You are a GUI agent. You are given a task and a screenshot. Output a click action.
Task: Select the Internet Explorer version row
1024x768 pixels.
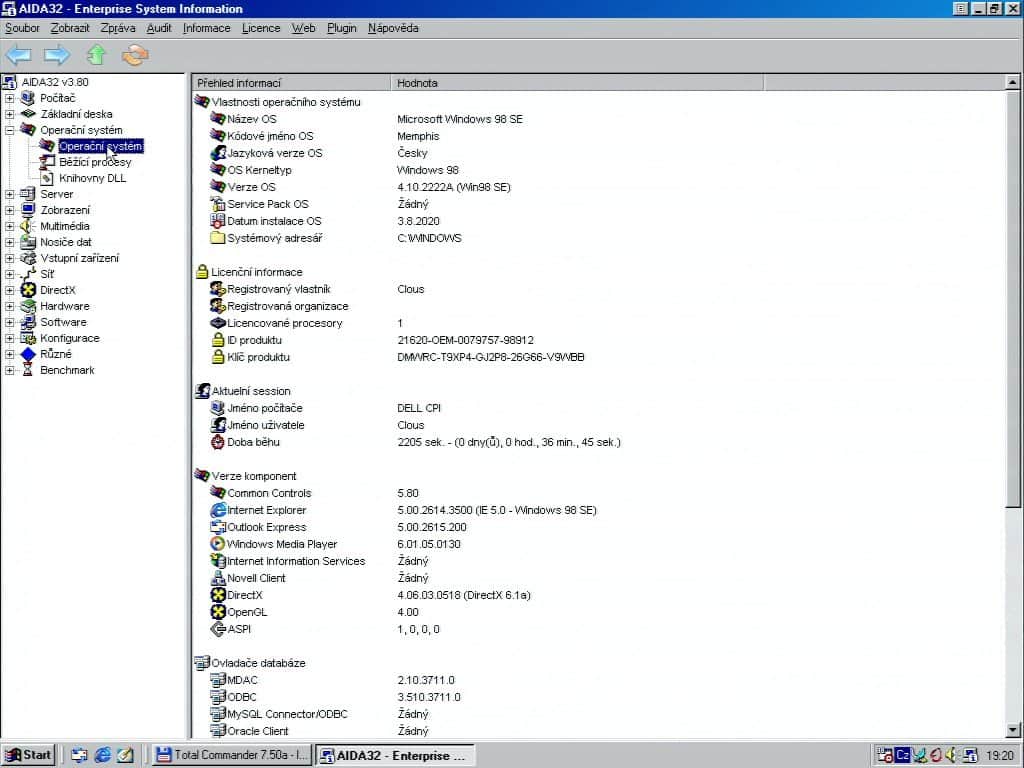(599, 510)
